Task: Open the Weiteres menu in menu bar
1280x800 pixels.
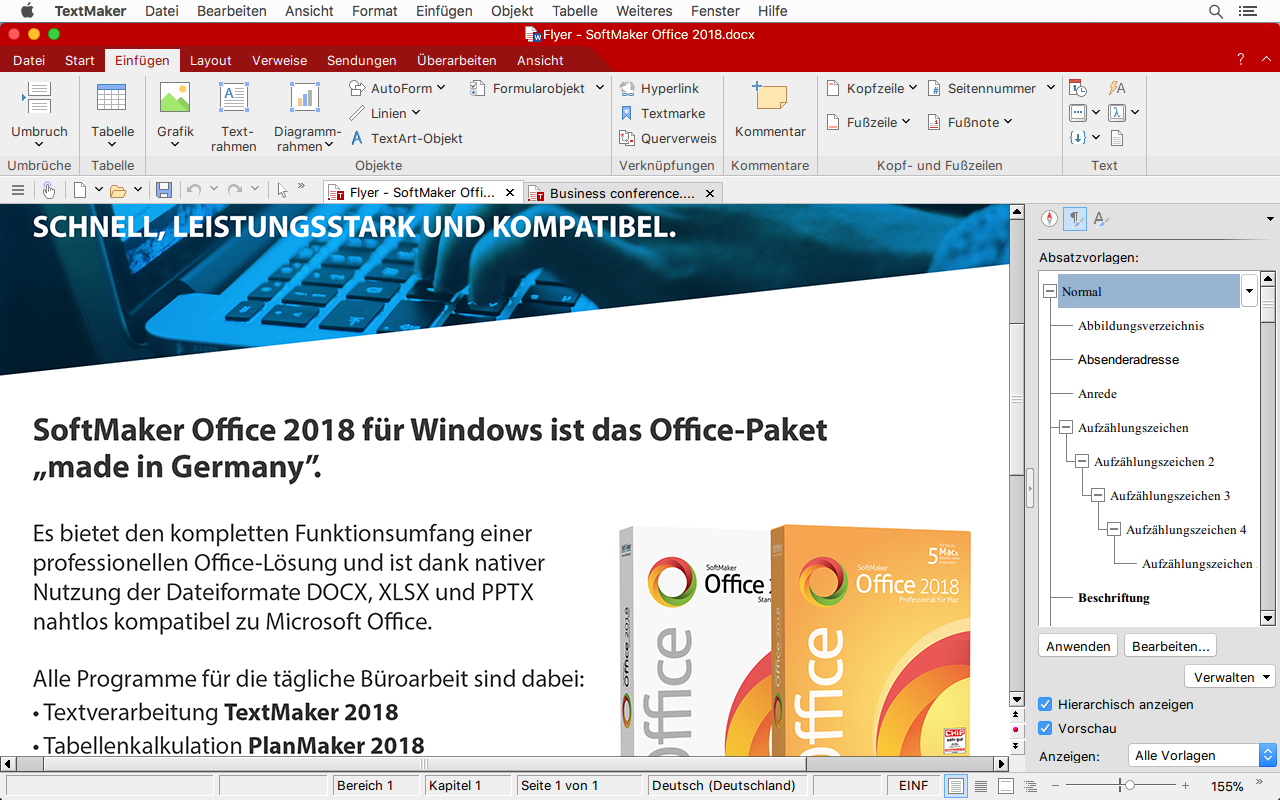Action: pyautogui.click(x=644, y=11)
